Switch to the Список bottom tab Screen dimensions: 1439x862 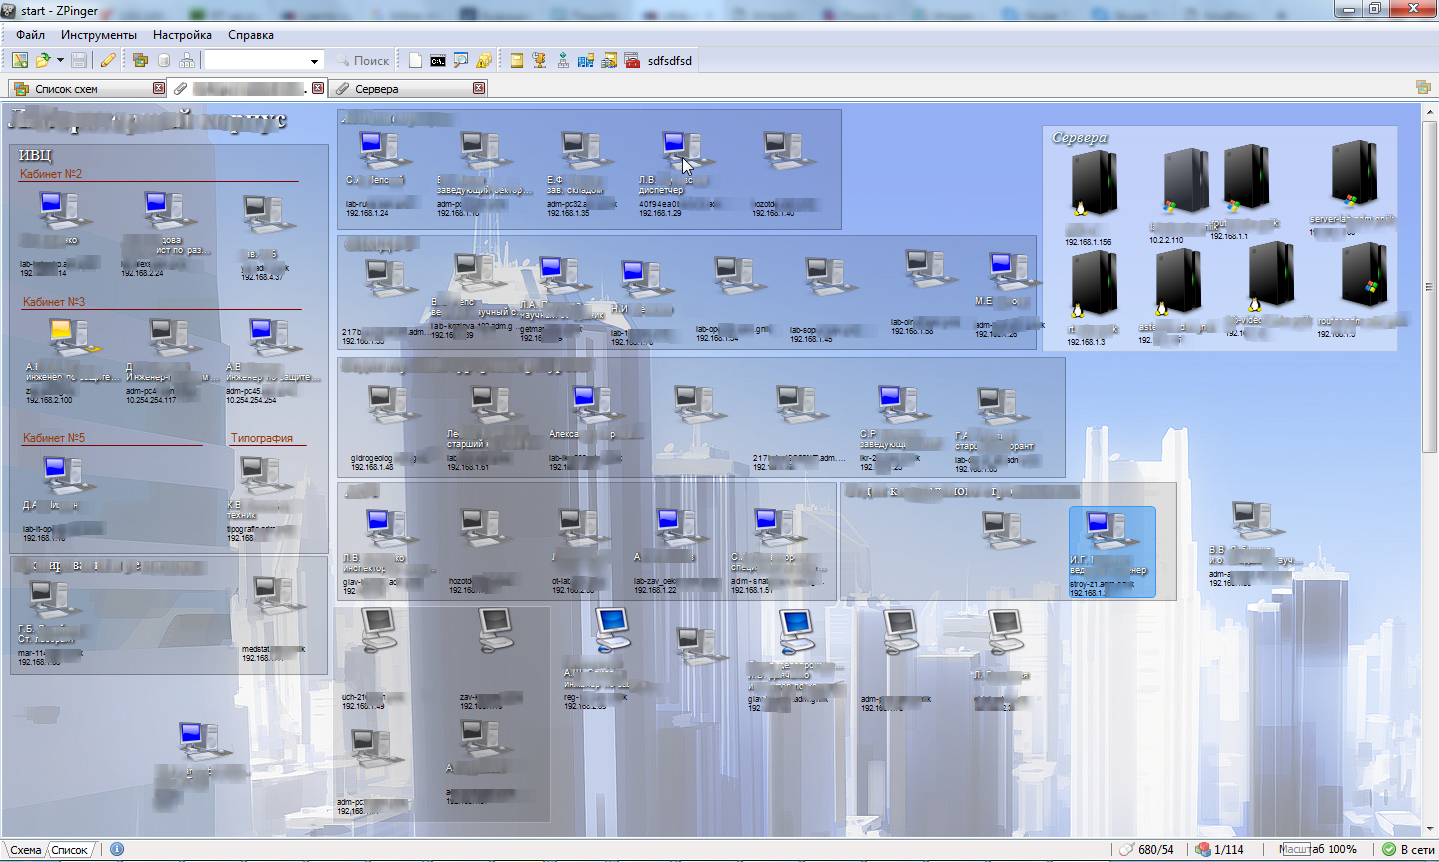click(x=70, y=850)
